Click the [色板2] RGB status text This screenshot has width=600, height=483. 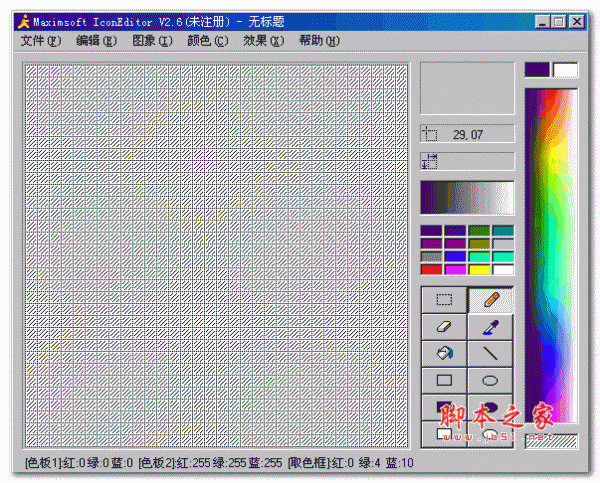[x=210, y=463]
